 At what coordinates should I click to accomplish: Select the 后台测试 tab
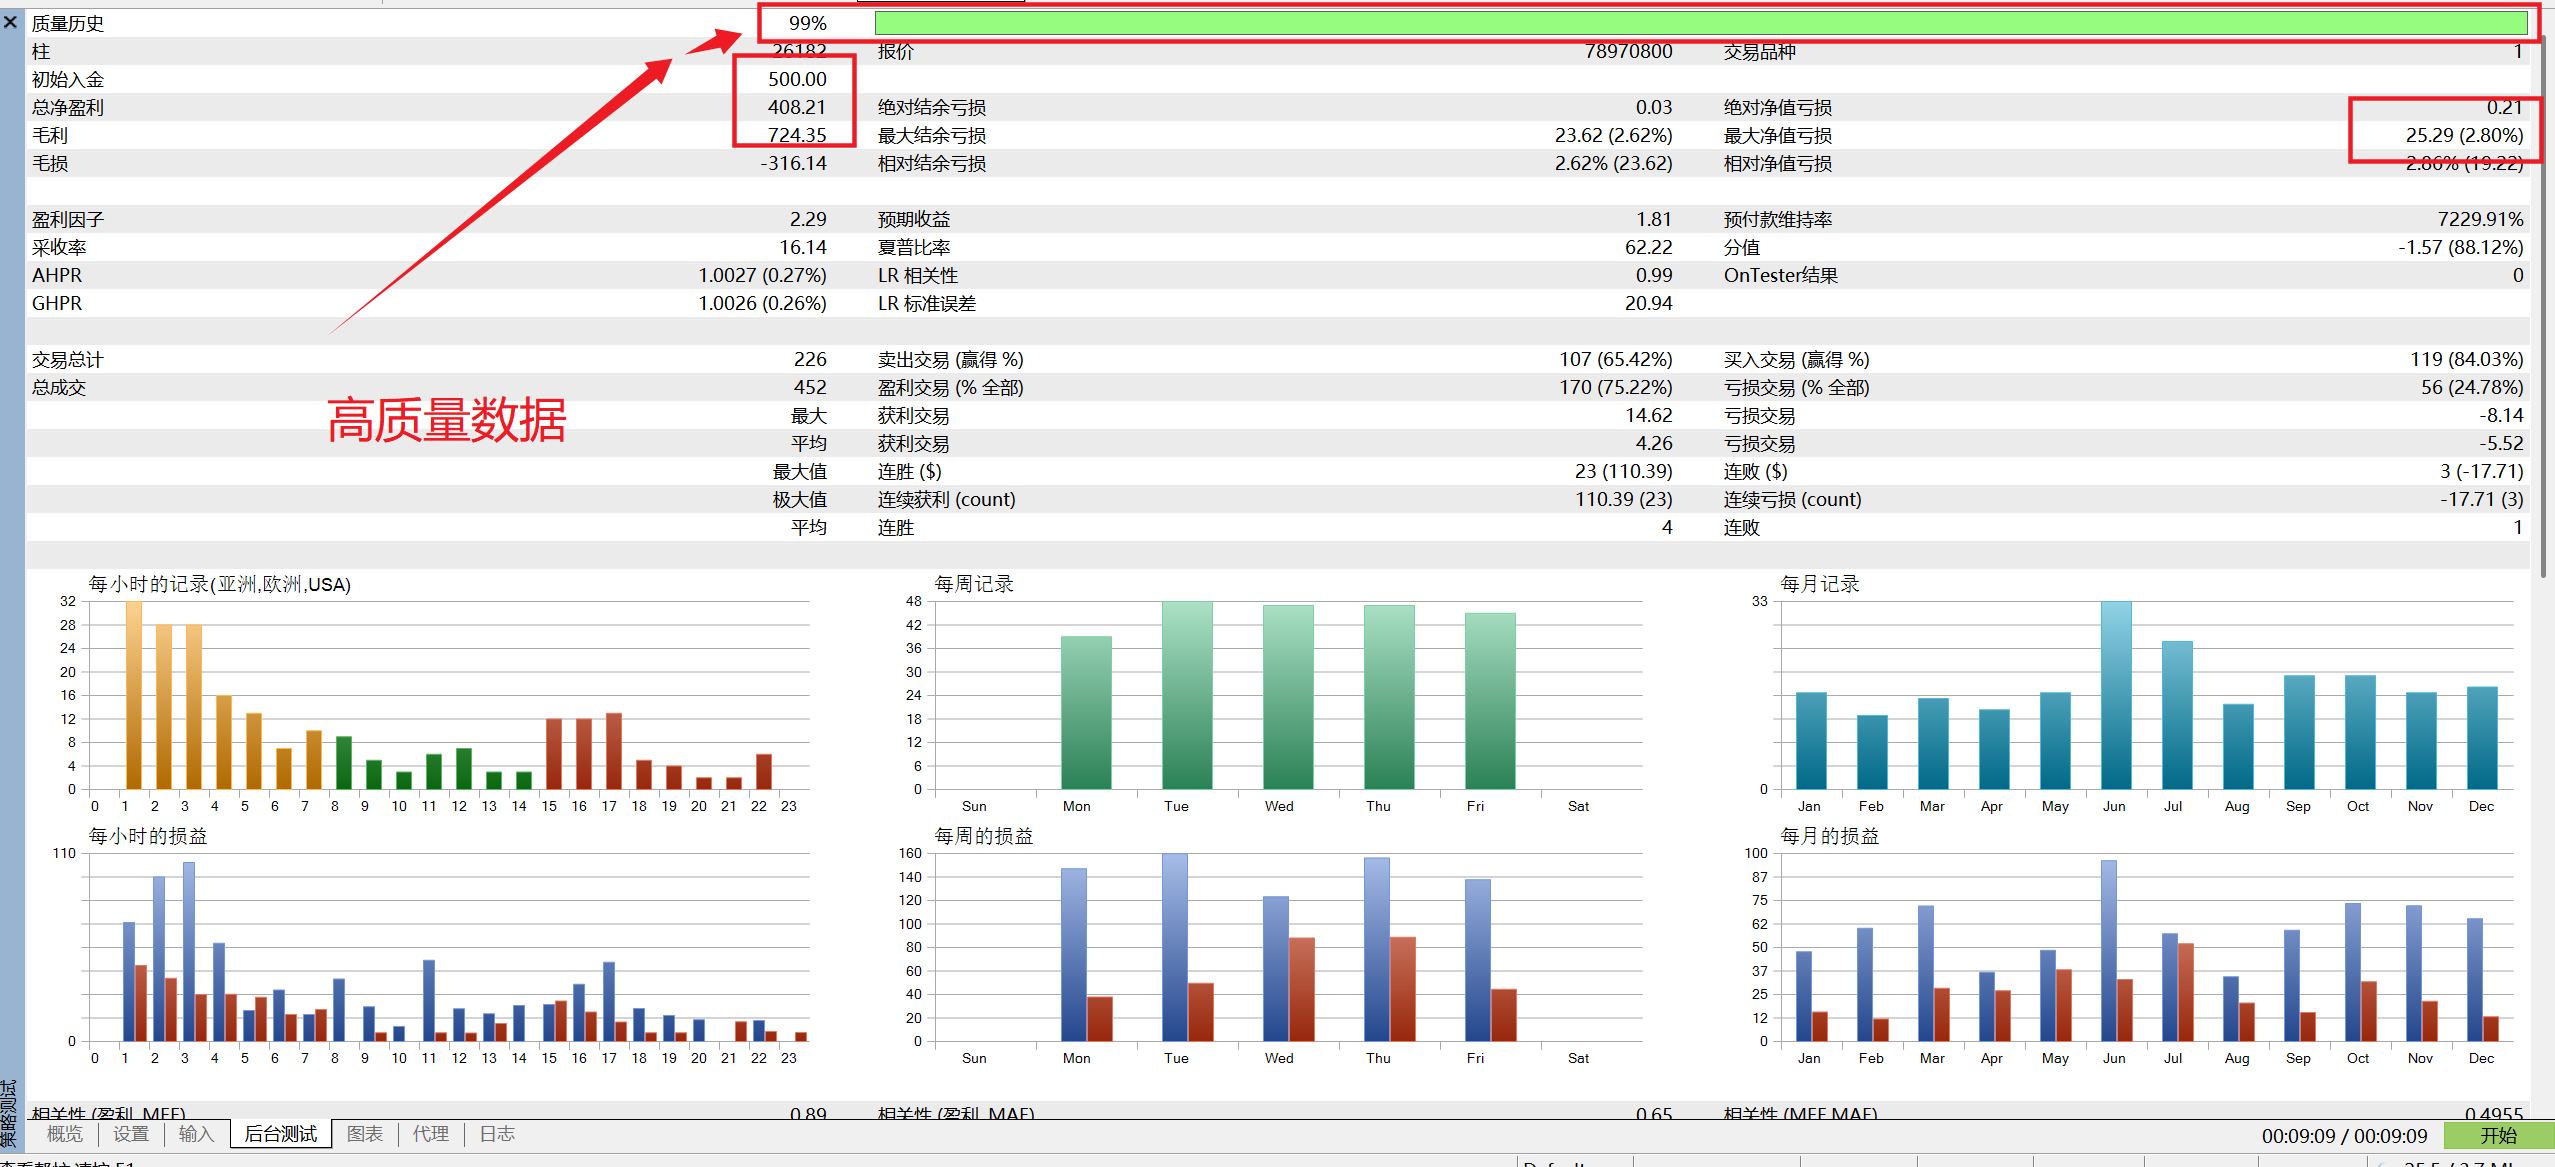pyautogui.click(x=281, y=1134)
